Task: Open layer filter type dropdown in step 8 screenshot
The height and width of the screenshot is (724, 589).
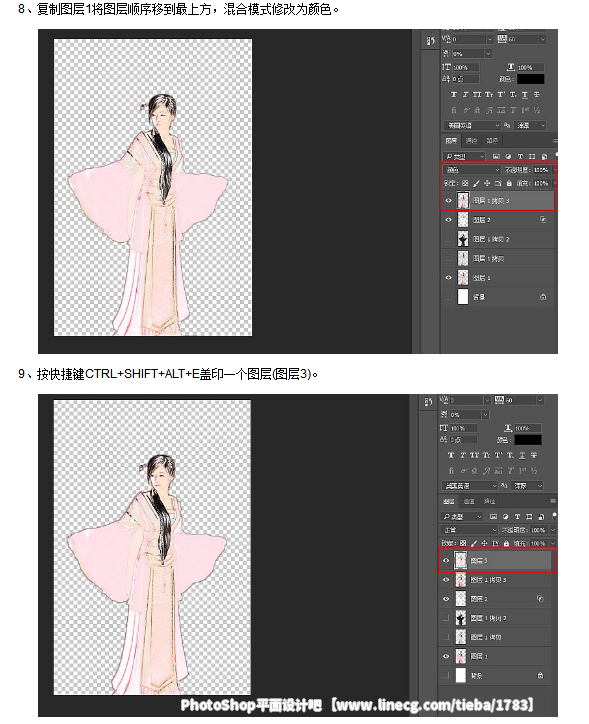Action: [464, 157]
